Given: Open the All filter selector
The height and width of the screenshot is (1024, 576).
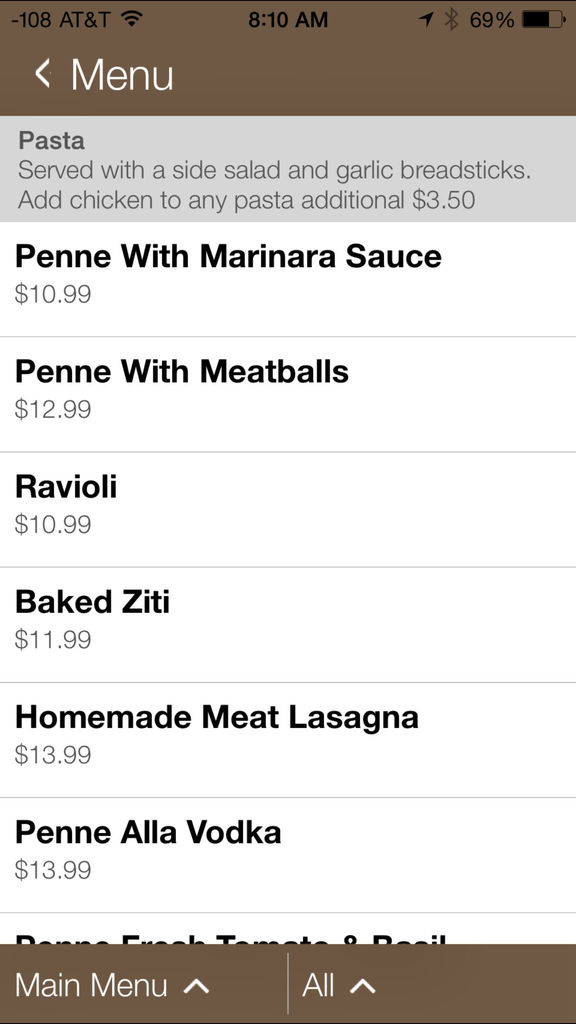Looking at the screenshot, I should [432, 984].
